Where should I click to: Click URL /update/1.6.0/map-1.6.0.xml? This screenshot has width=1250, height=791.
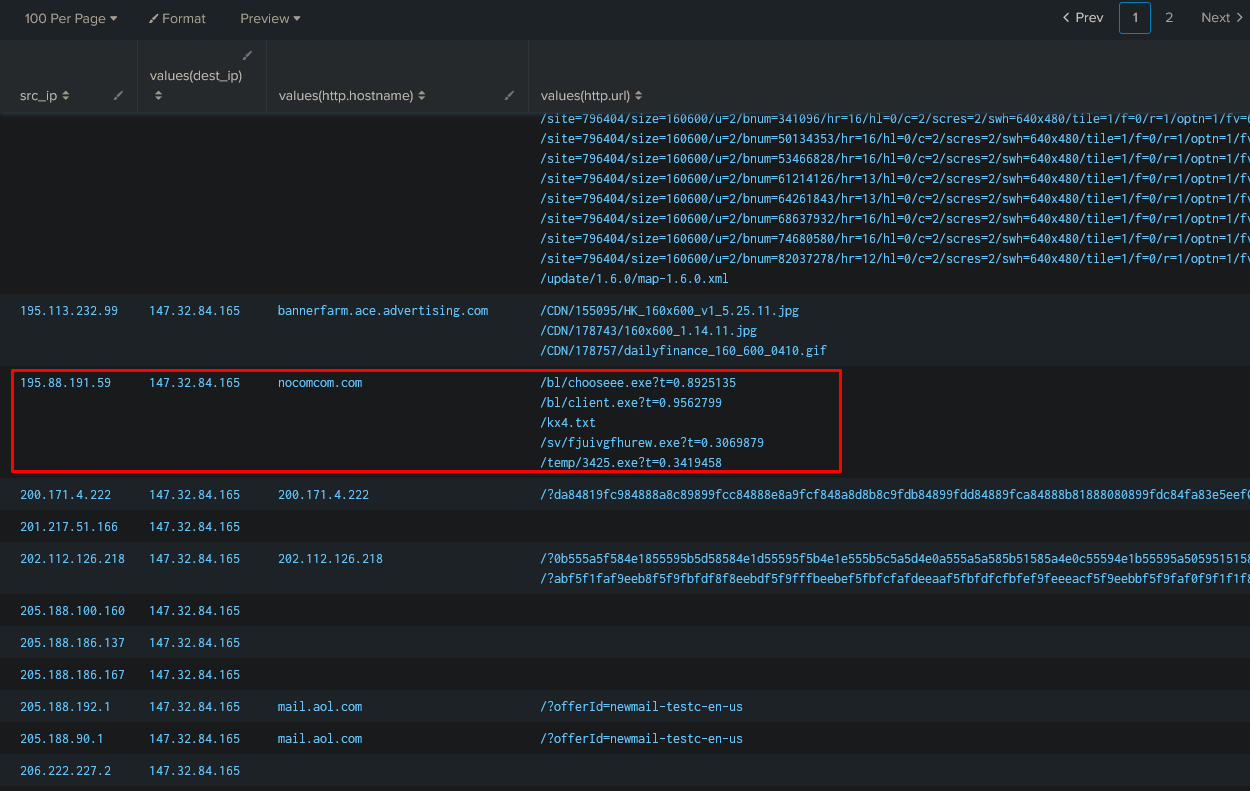click(x=634, y=279)
